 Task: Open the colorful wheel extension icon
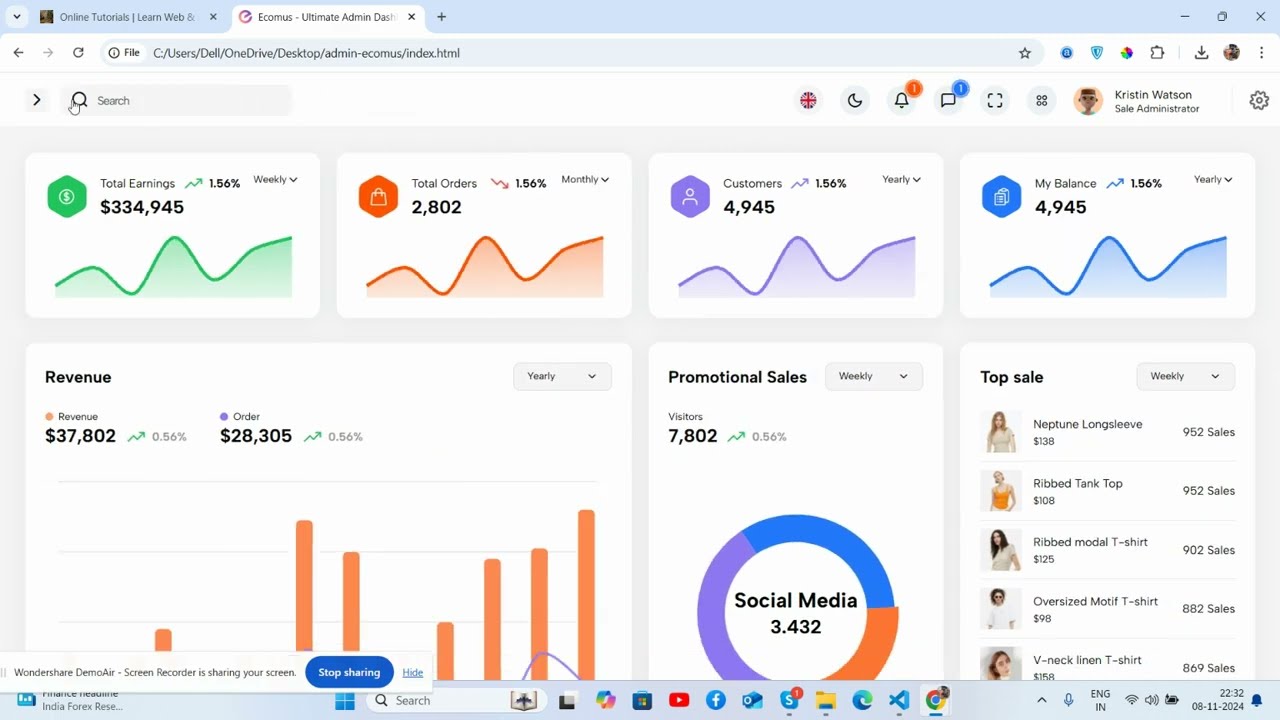click(x=1127, y=53)
